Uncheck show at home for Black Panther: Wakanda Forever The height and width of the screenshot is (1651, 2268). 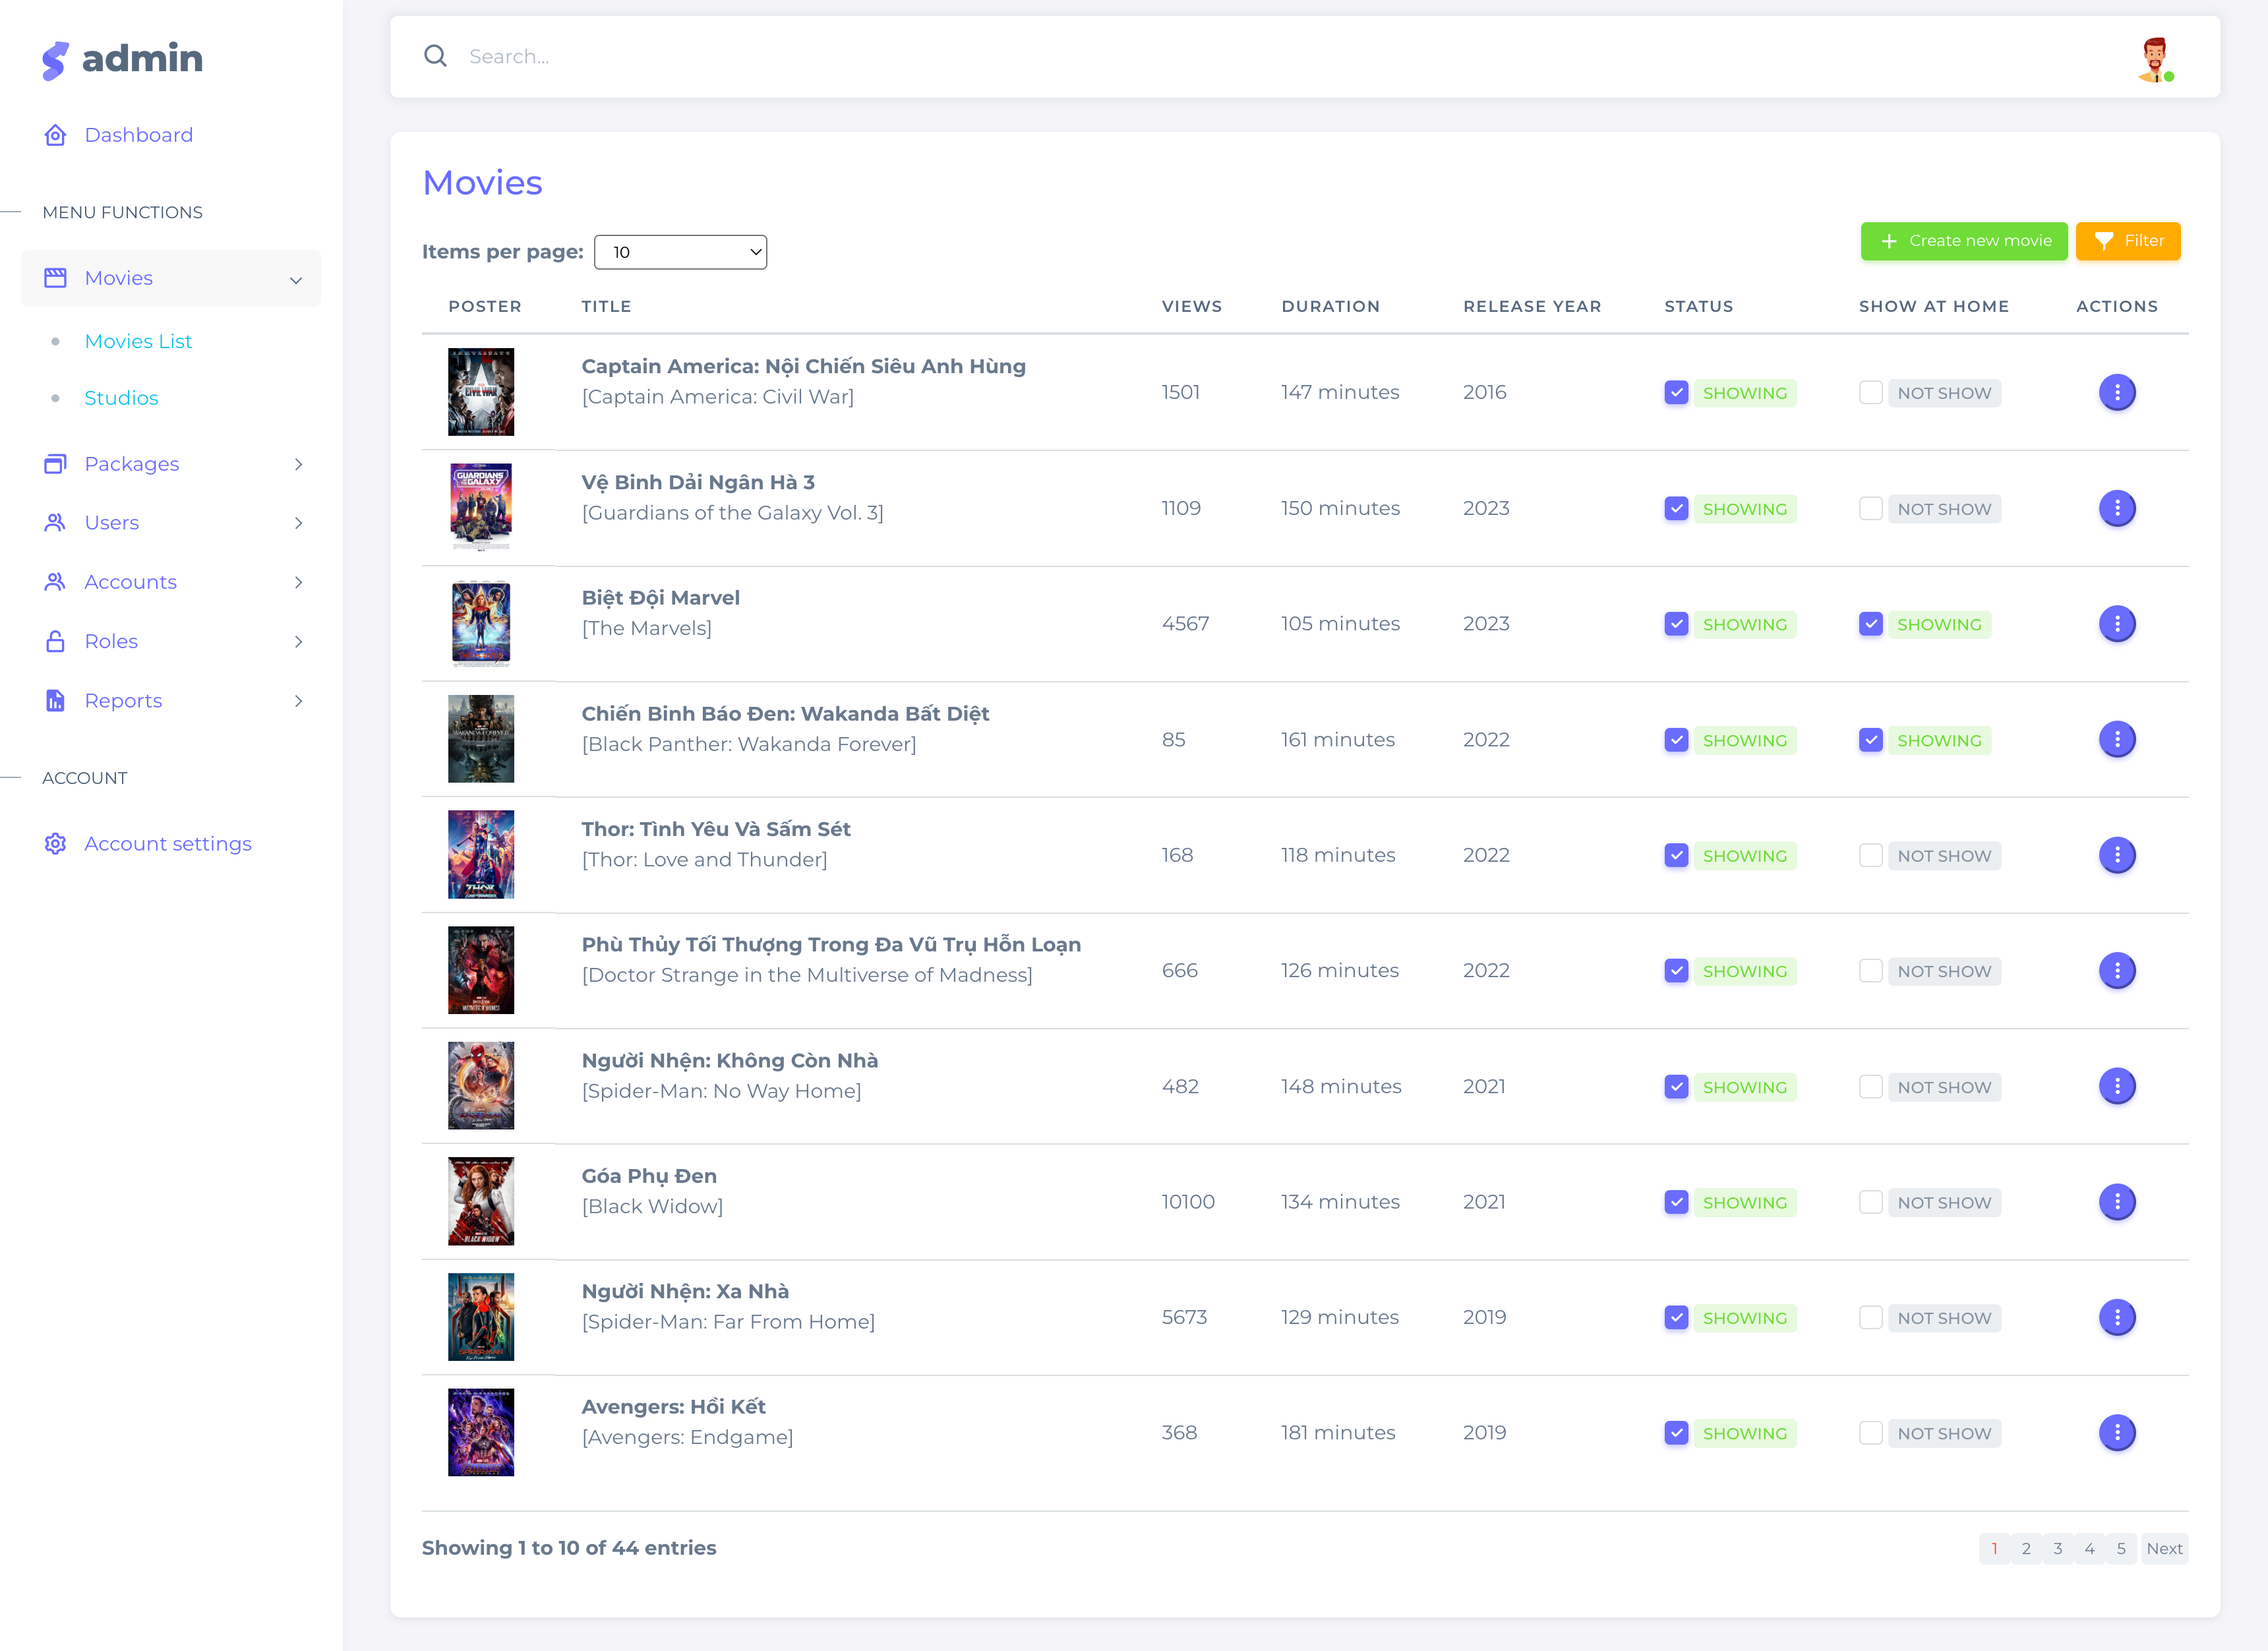click(1870, 740)
